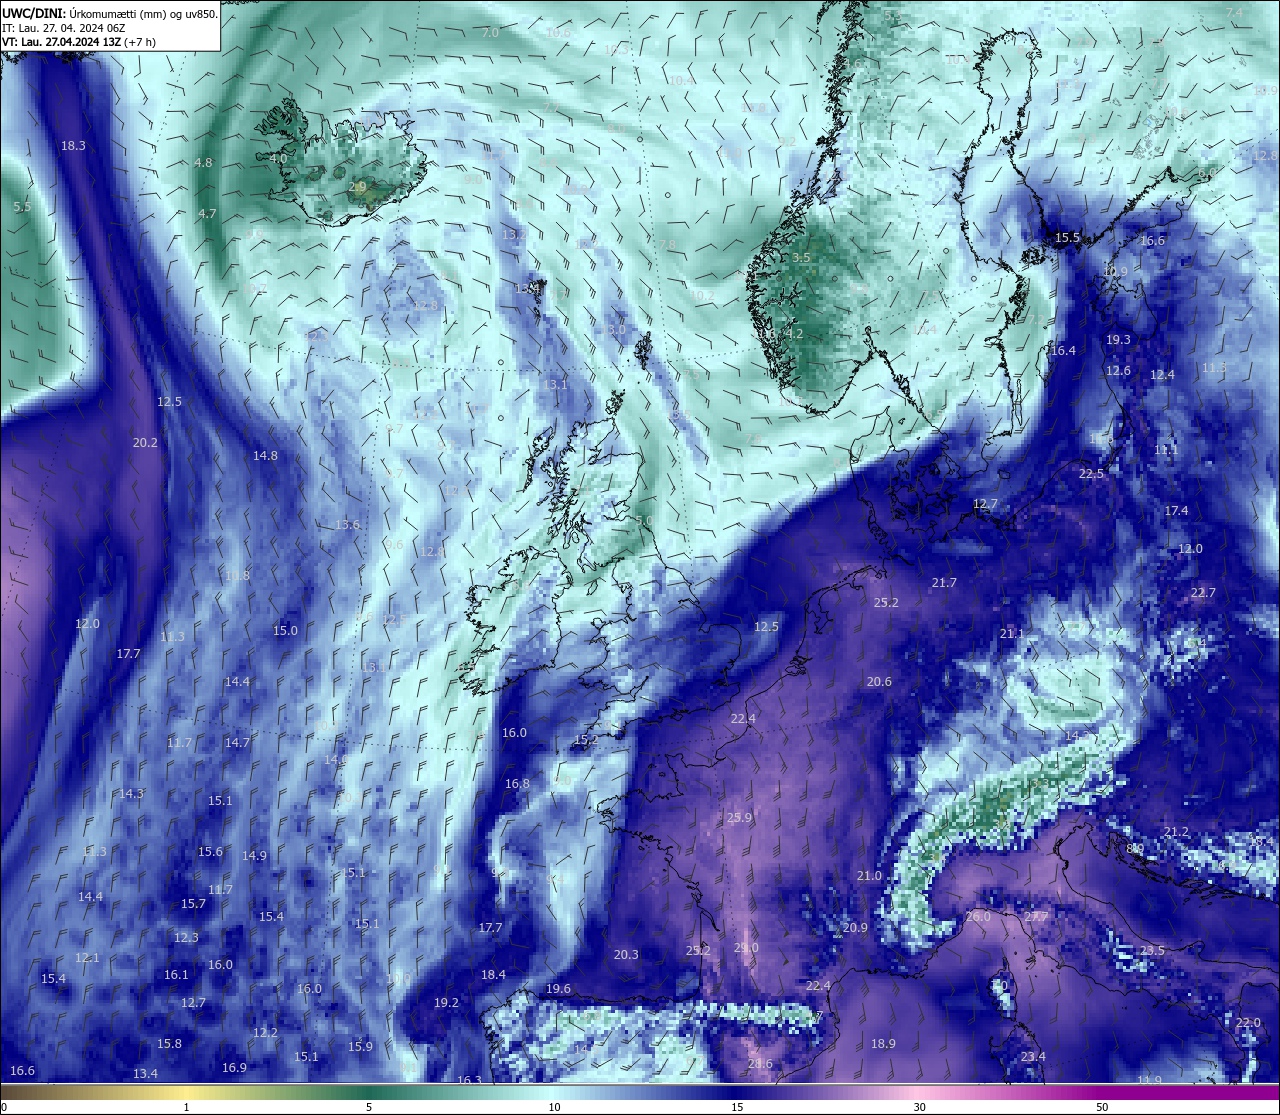Screen dimensions: 1280x1115
Task: Click the 18.9 value on the map
Action: 883,1043
